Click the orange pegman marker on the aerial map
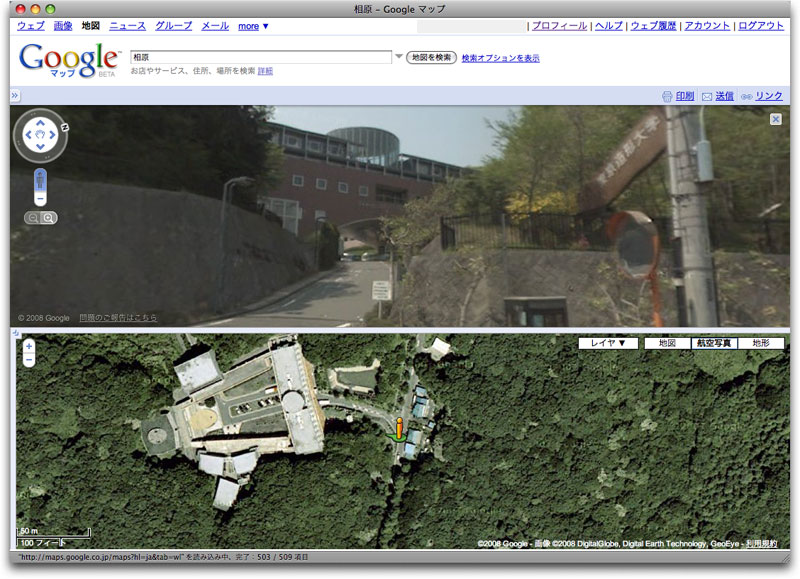800x579 pixels. tap(399, 429)
